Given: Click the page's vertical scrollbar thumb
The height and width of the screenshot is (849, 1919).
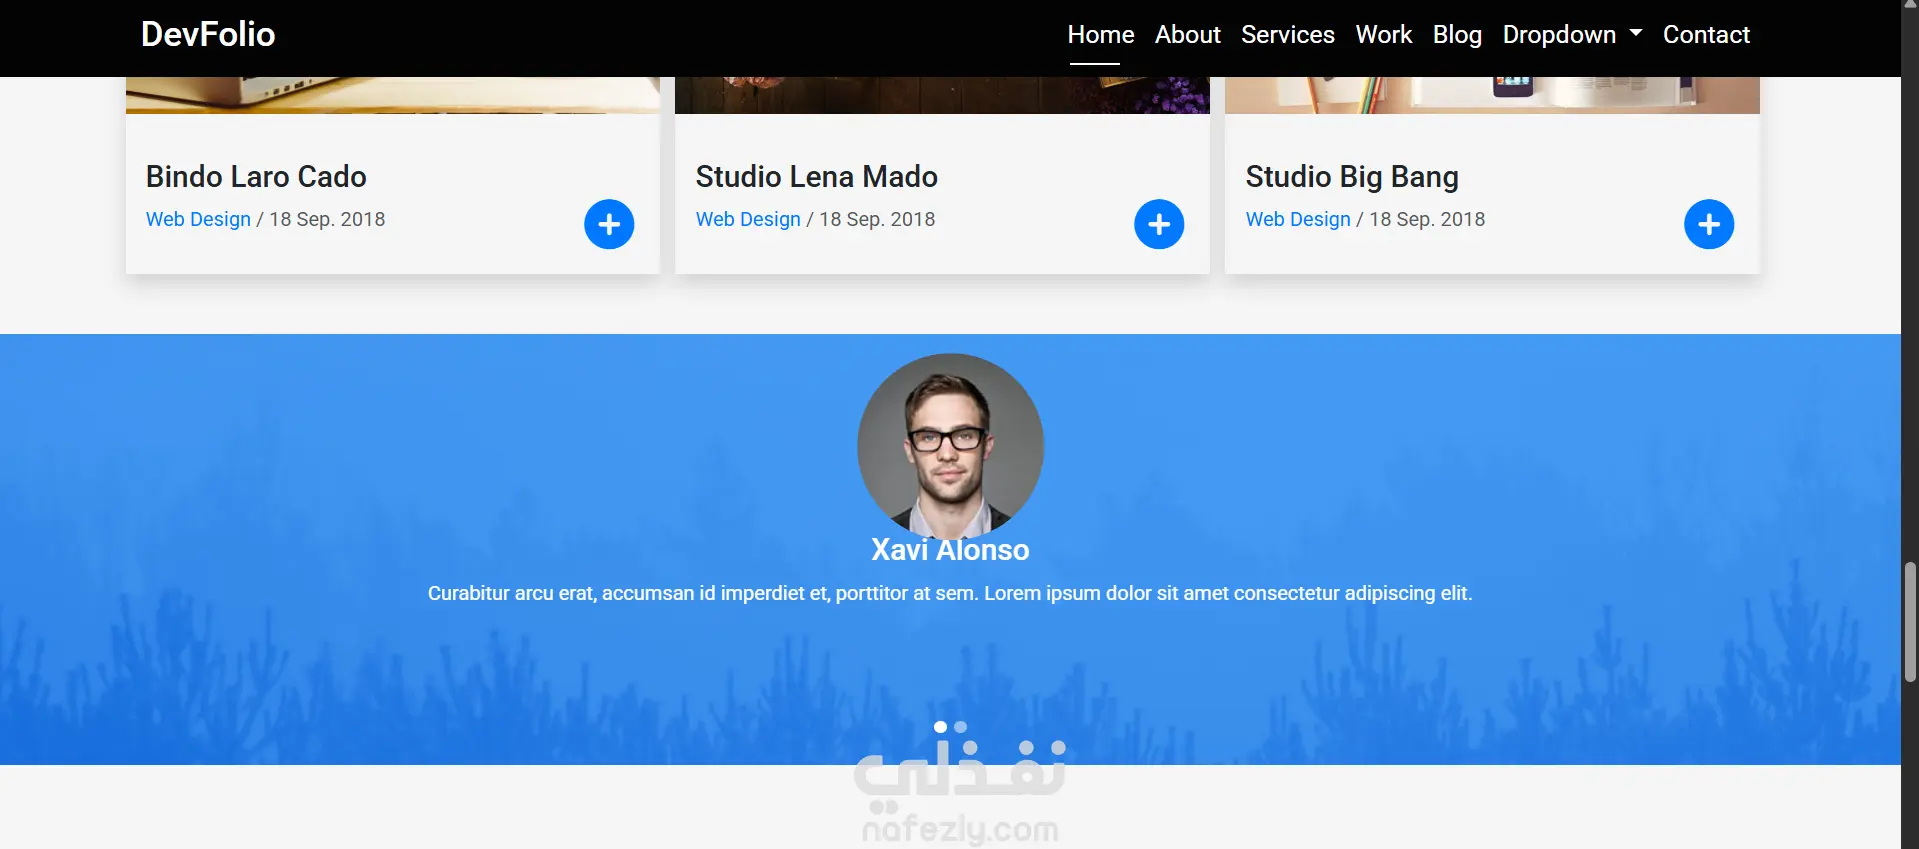Looking at the screenshot, I should (1910, 620).
